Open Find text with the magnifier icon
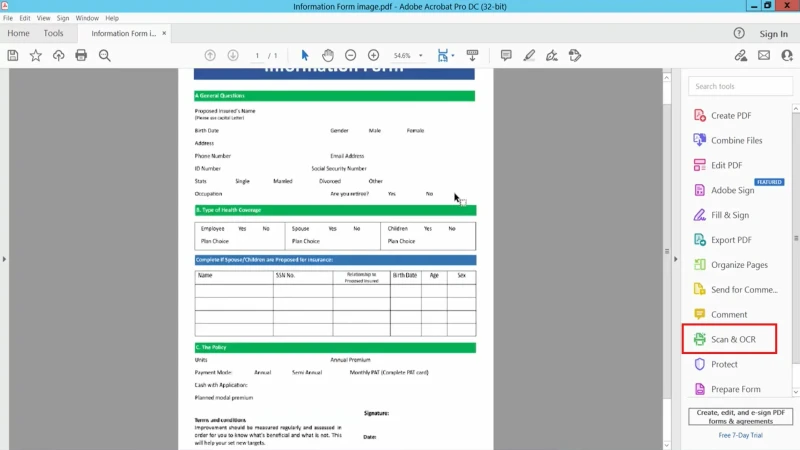The image size is (800, 450). pyautogui.click(x=105, y=55)
